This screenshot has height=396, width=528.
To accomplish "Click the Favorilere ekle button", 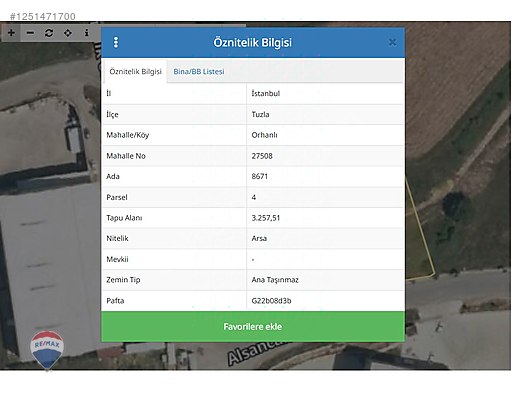I will point(253,327).
